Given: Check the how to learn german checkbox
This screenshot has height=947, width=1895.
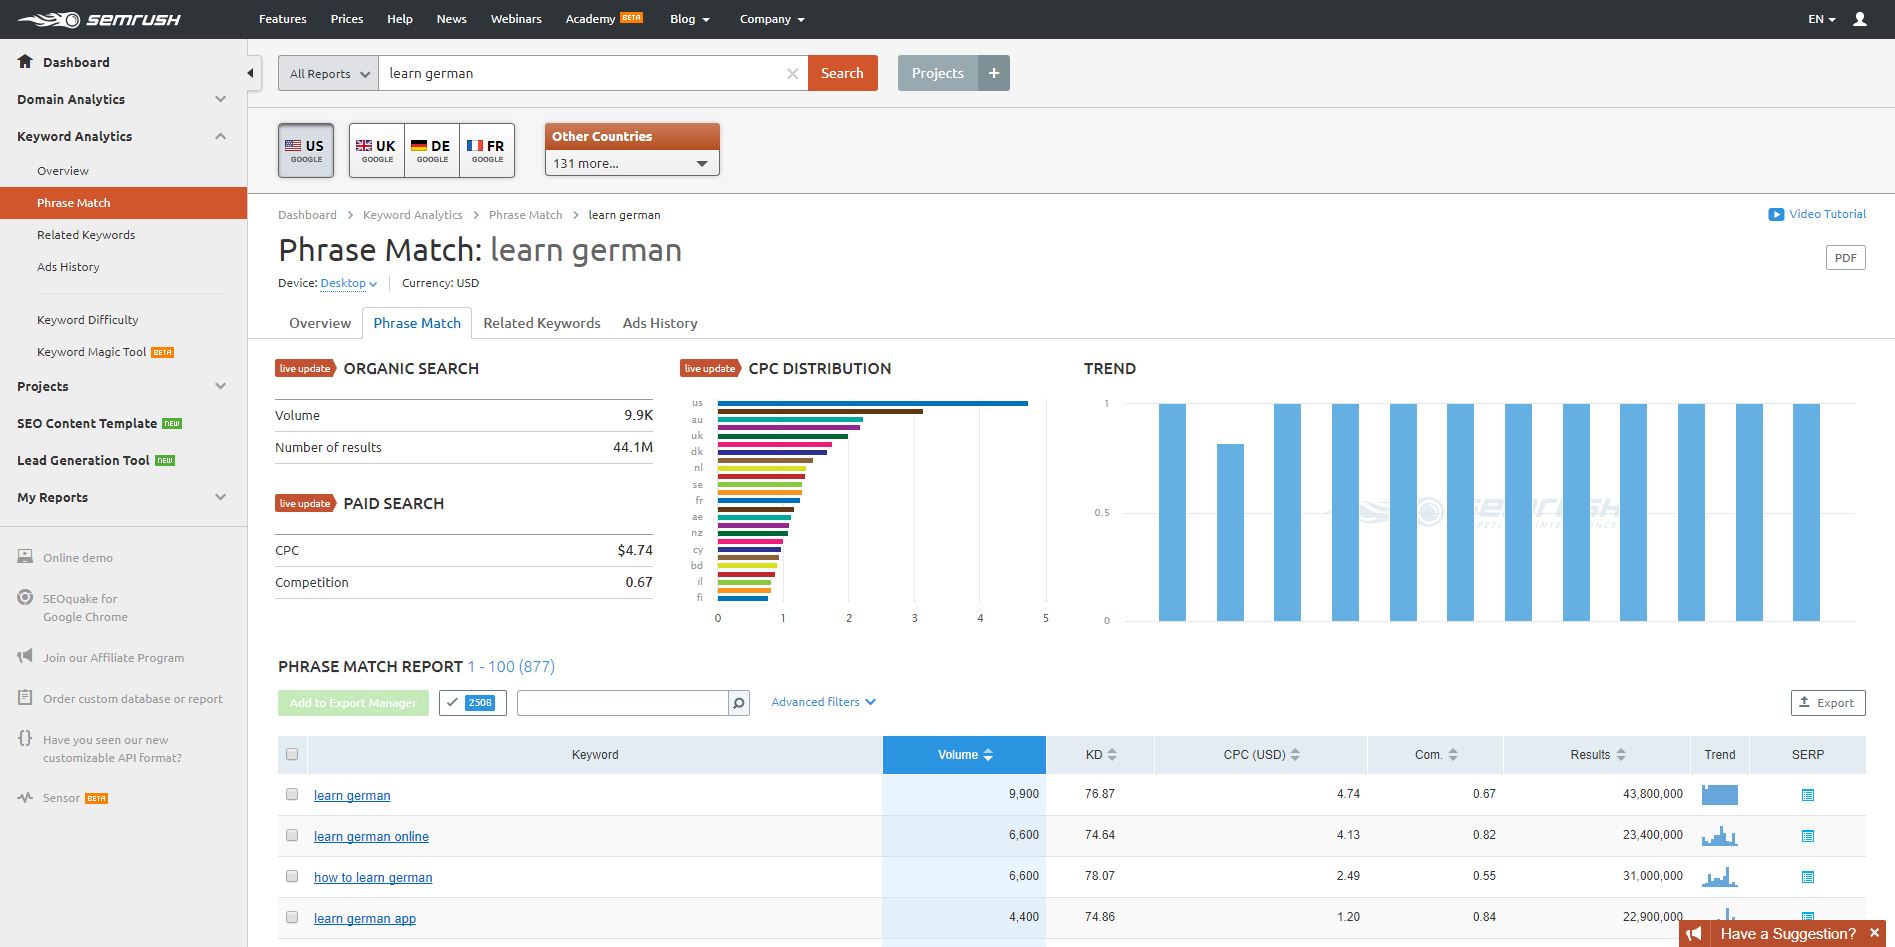Looking at the screenshot, I should [292, 876].
